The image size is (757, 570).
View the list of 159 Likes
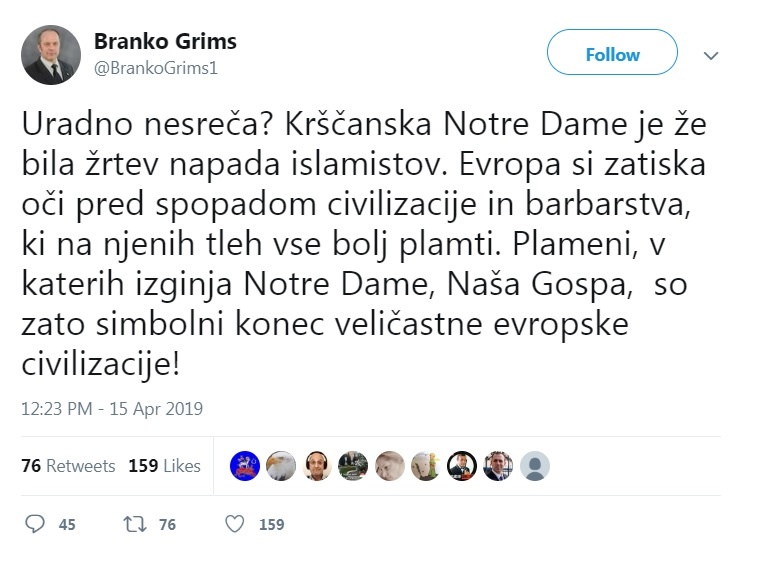click(164, 466)
